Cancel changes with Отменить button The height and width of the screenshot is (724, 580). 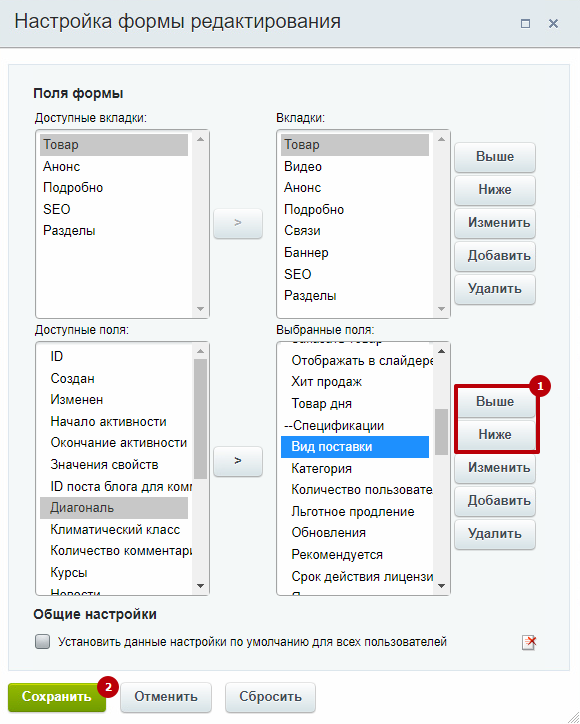point(166,697)
